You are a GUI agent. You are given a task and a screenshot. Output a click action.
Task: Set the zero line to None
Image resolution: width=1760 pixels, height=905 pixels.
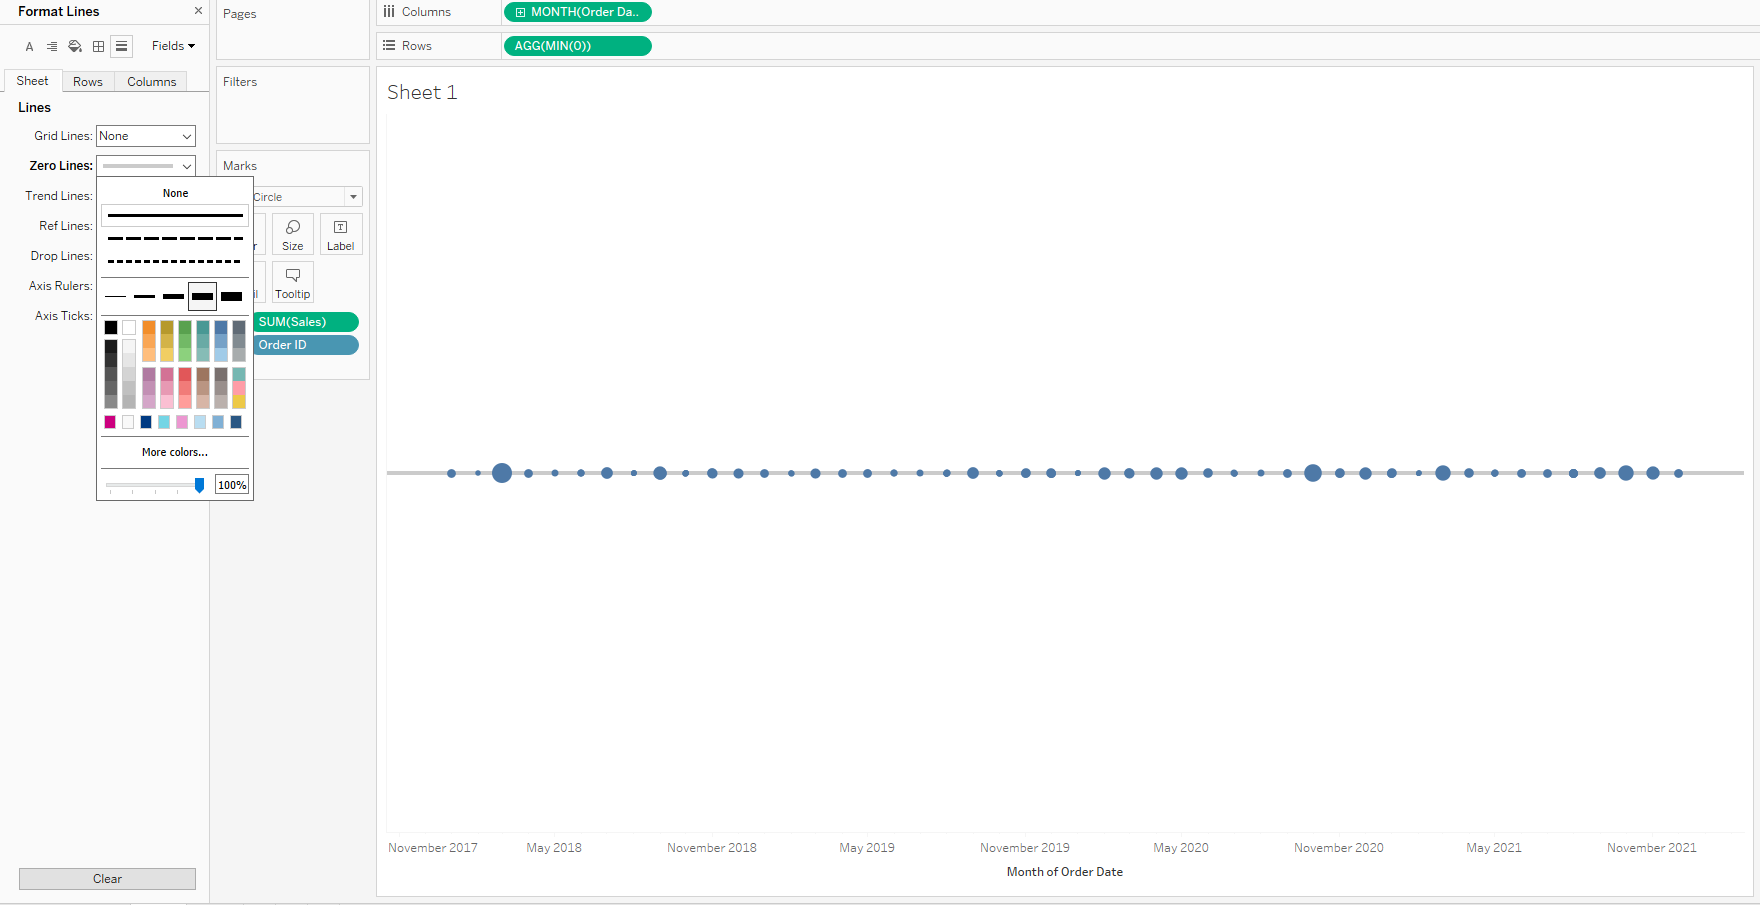(175, 193)
